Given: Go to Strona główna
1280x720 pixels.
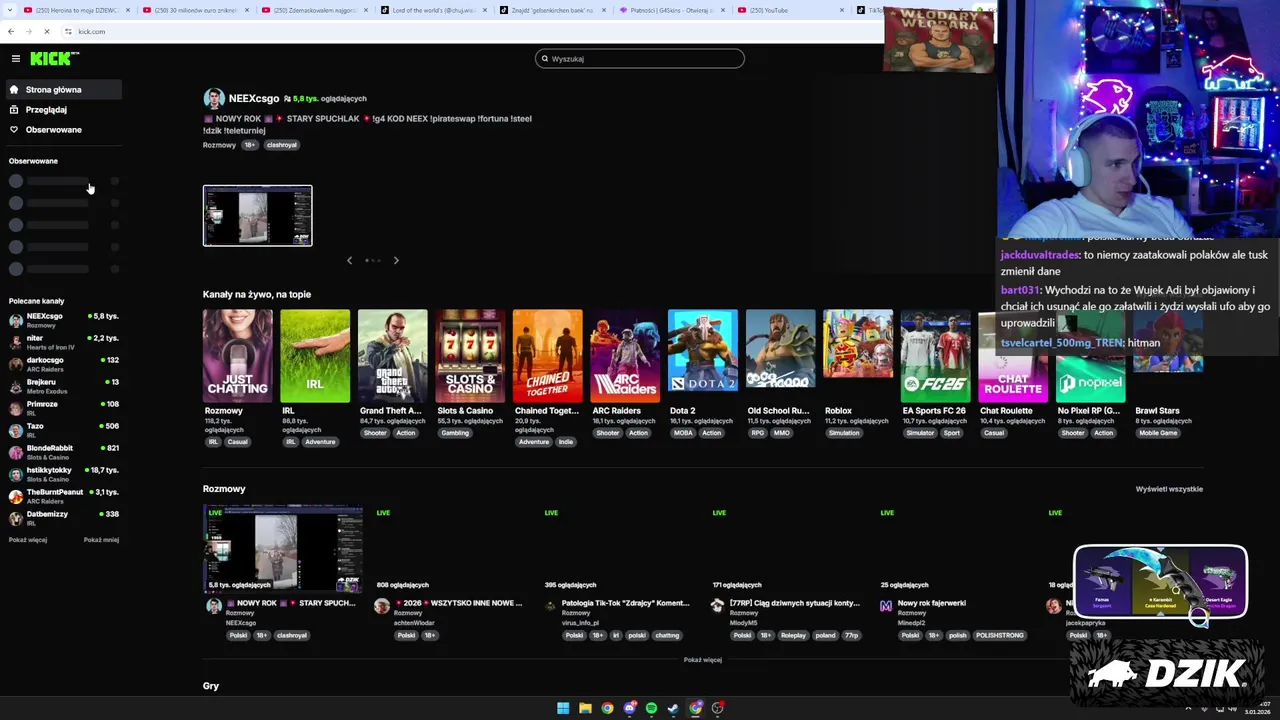Looking at the screenshot, I should (62, 90).
